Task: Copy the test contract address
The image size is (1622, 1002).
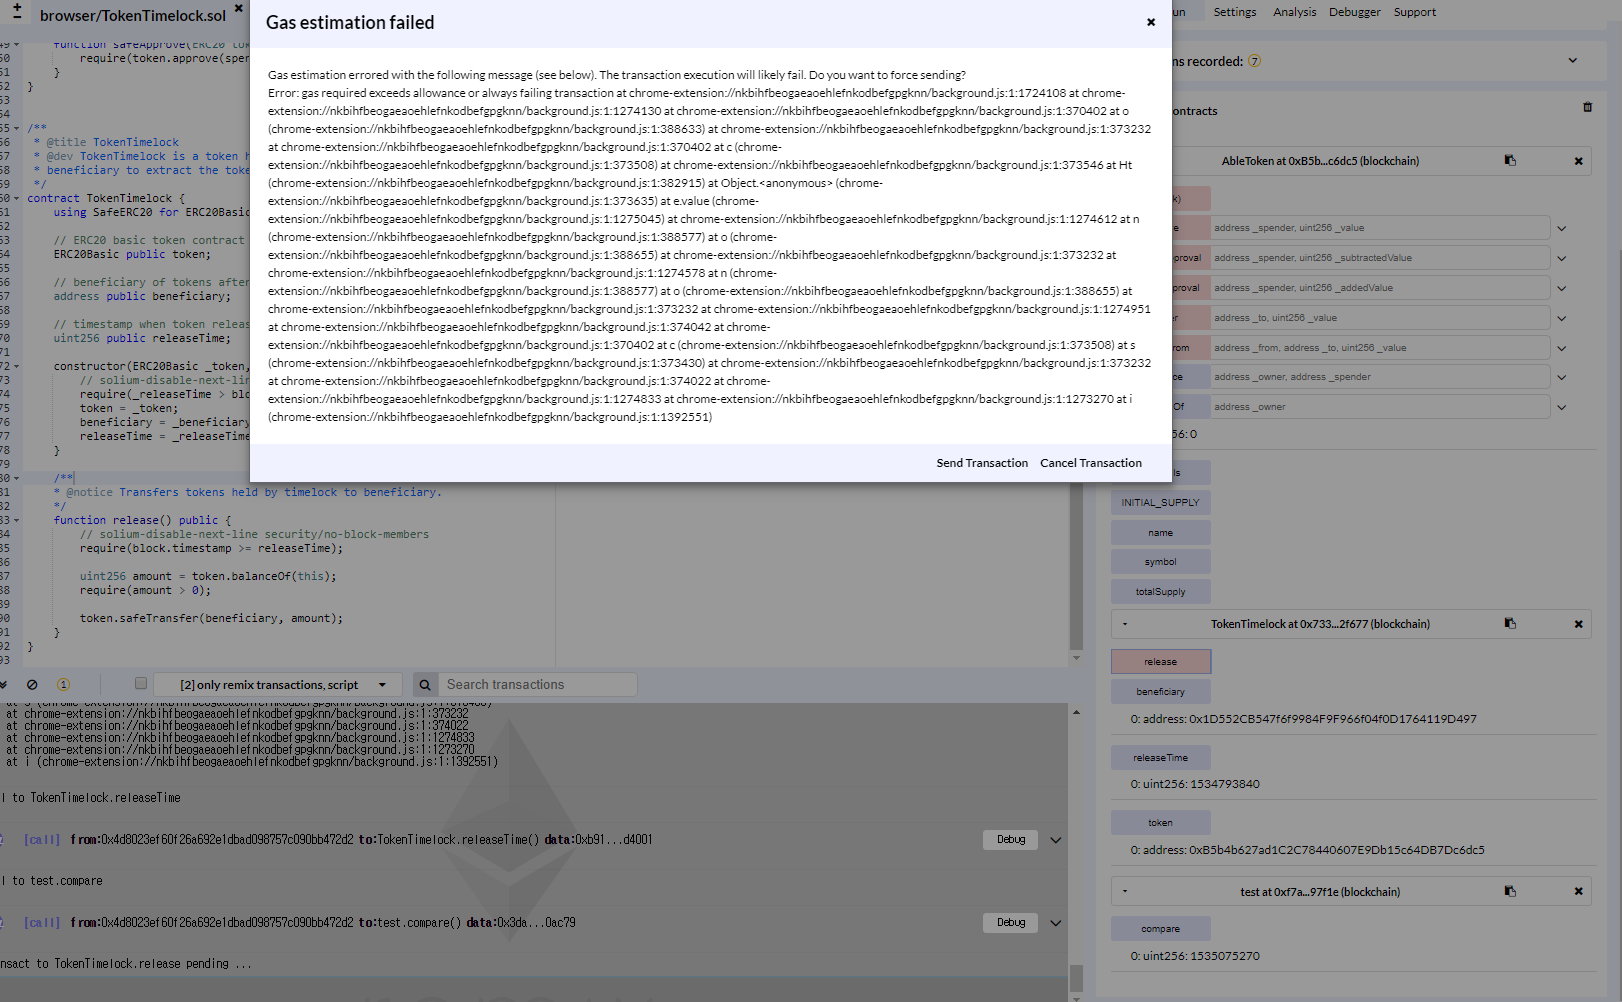Action: pos(1510,891)
